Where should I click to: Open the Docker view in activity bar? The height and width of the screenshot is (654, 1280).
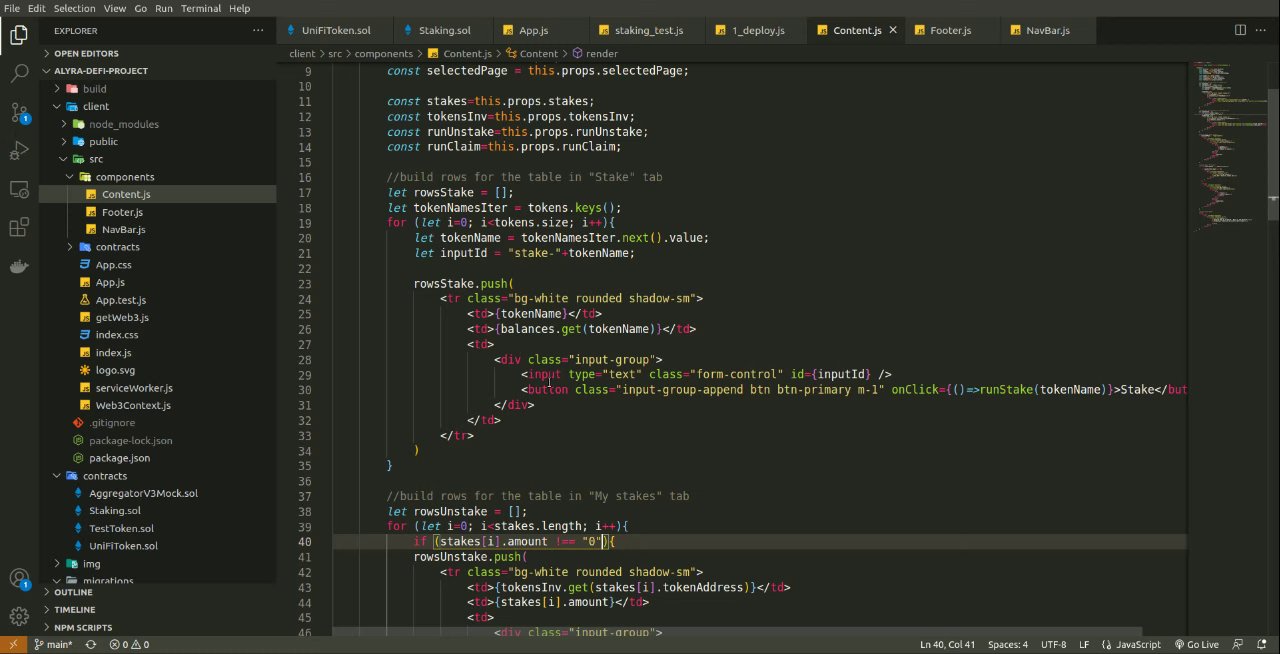(19, 267)
